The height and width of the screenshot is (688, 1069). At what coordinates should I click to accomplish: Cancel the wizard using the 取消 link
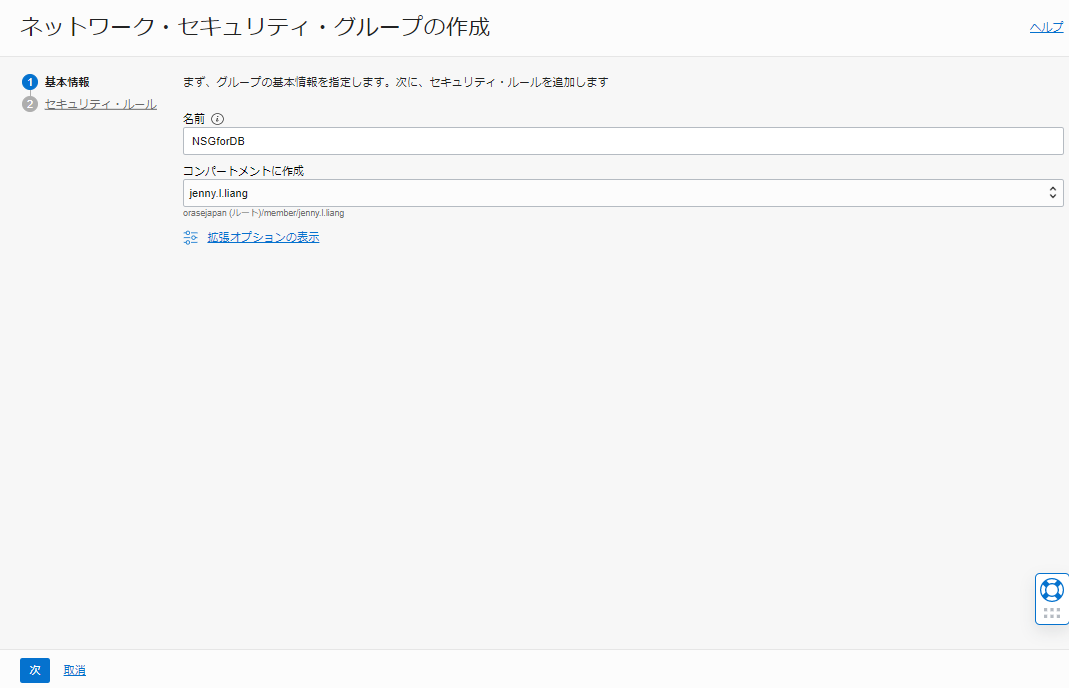click(74, 670)
